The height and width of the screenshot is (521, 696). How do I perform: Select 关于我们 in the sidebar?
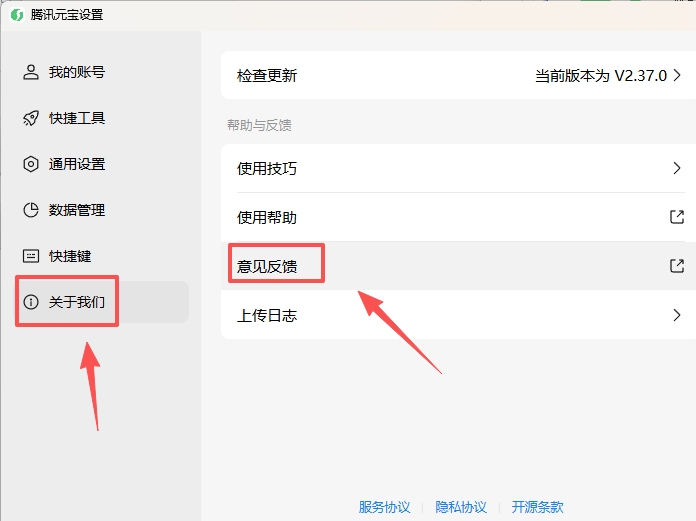coord(102,302)
